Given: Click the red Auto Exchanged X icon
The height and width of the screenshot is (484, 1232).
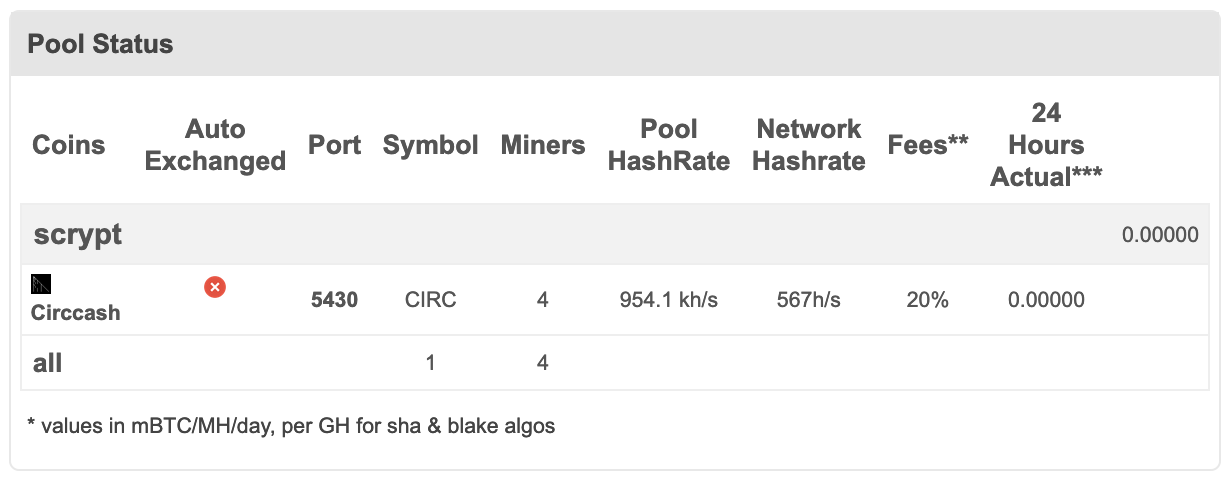Looking at the screenshot, I should tap(215, 287).
